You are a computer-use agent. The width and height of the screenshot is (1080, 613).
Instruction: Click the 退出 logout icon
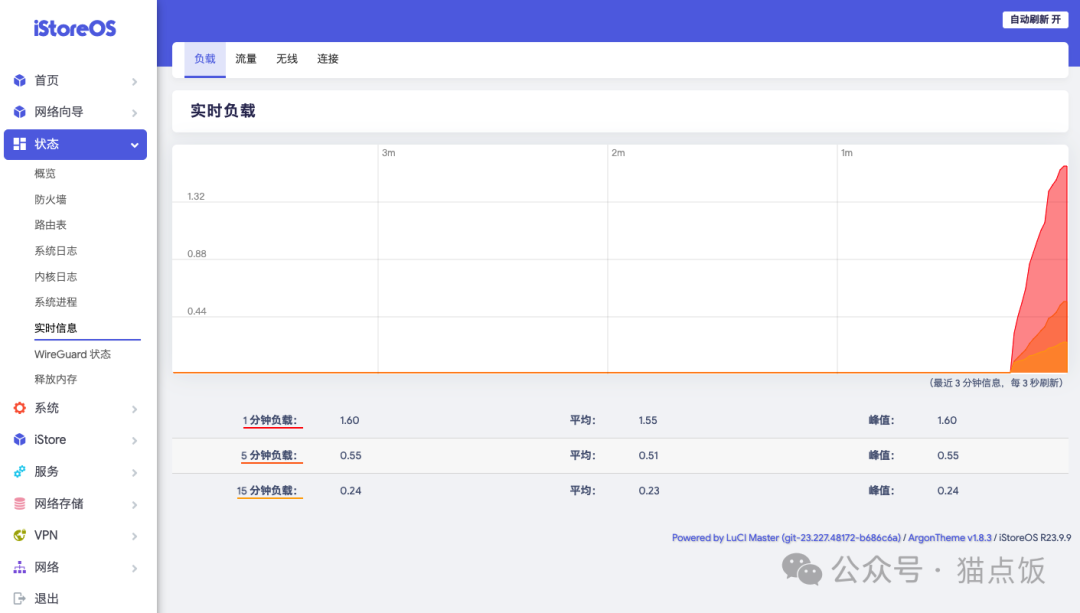(x=18, y=598)
